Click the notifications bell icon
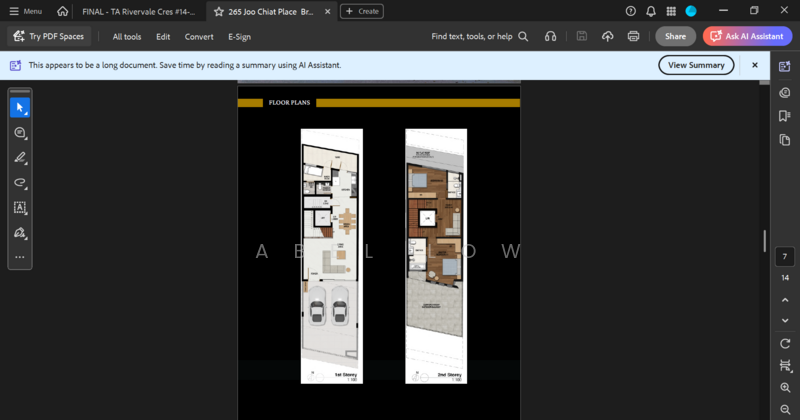 651,11
